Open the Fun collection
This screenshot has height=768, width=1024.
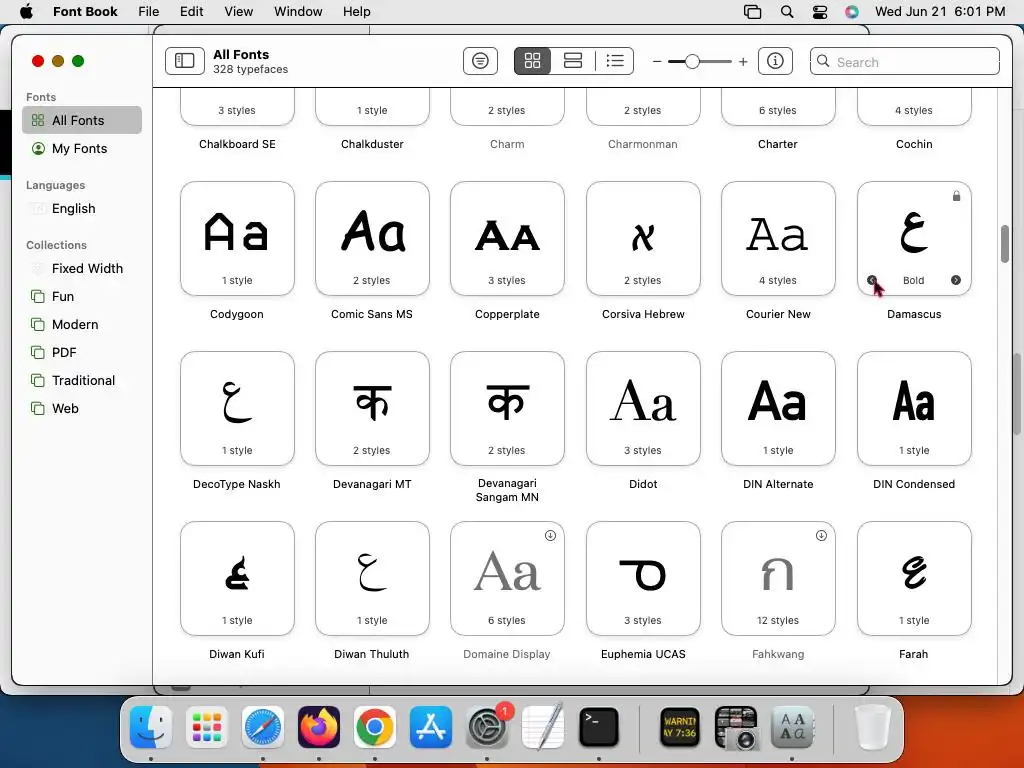(x=82, y=296)
